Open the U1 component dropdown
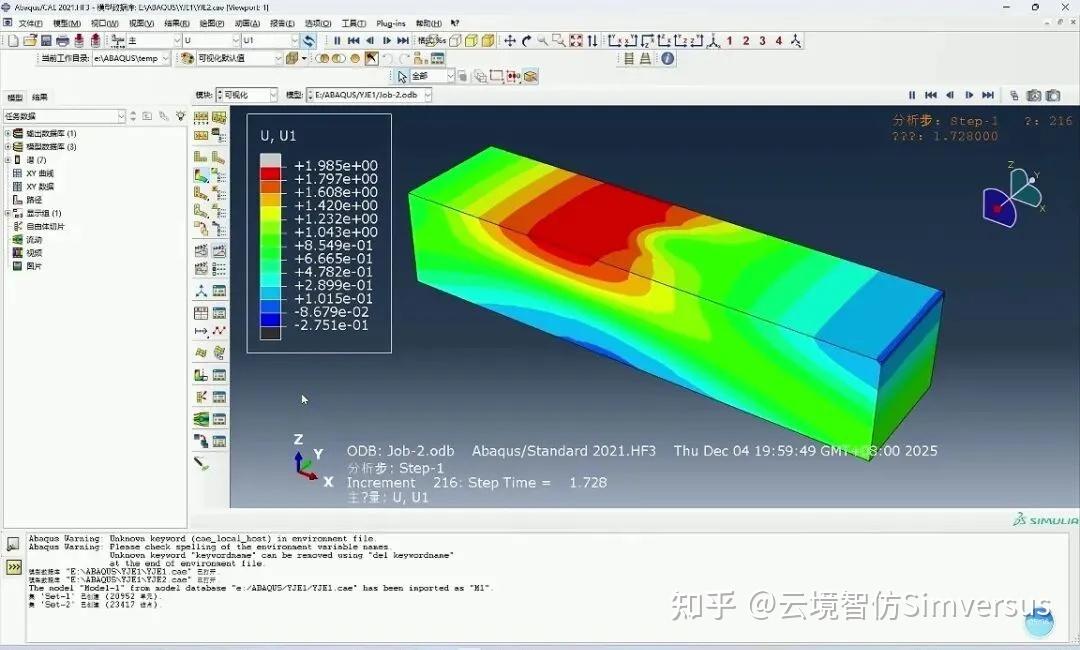Screen dimensions: 1080x650 (x=294, y=41)
